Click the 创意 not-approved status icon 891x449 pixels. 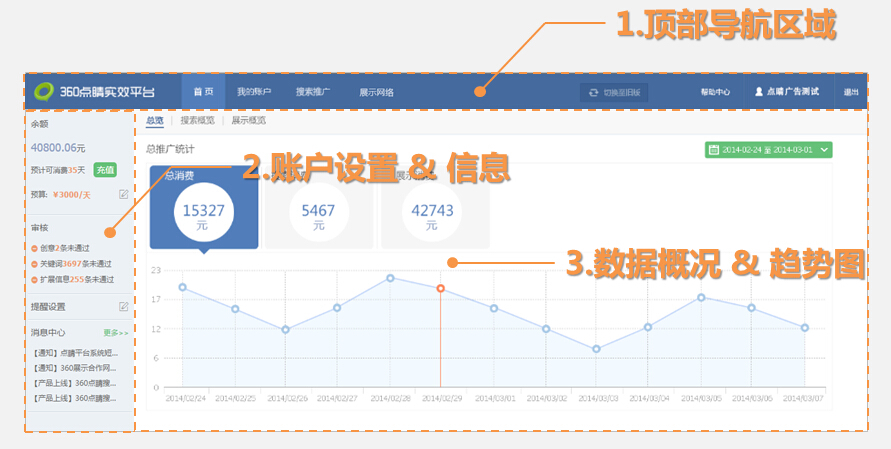[35, 248]
